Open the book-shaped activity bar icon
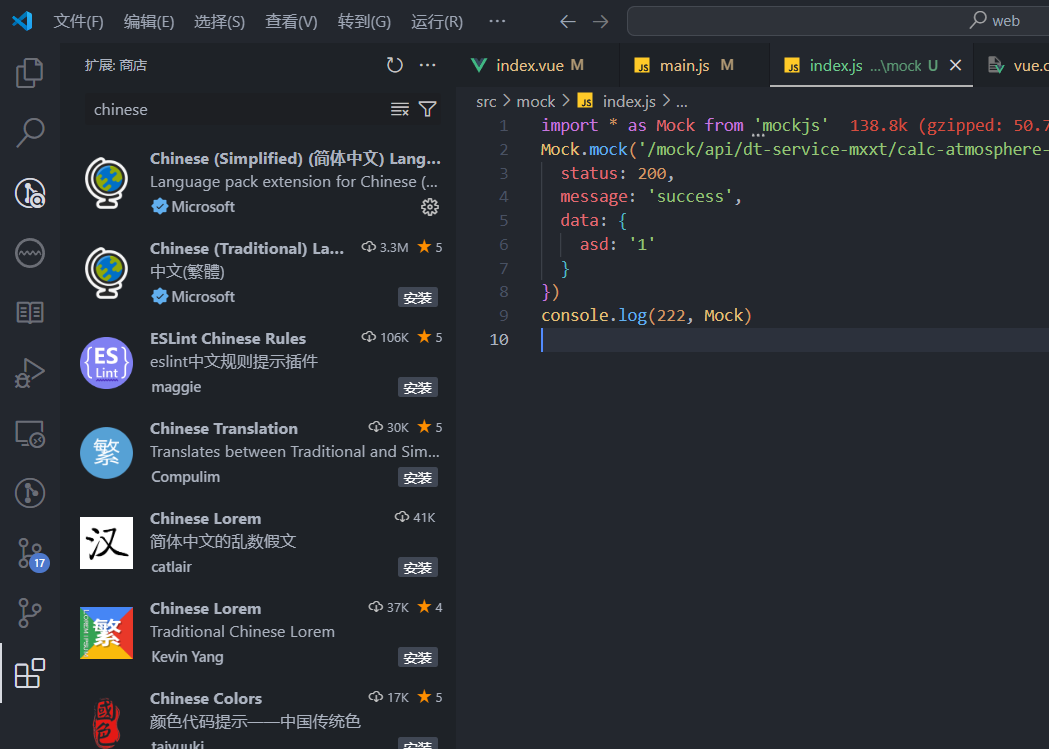Image resolution: width=1049 pixels, height=749 pixels. 29,312
